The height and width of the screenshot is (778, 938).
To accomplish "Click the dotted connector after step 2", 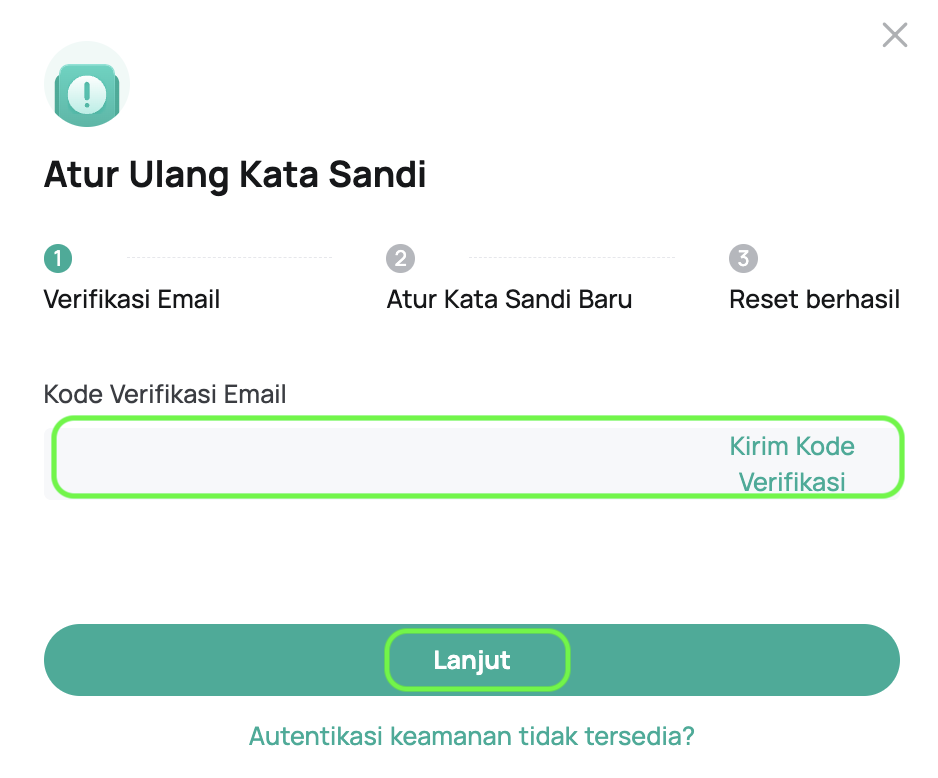I will coord(572,258).
